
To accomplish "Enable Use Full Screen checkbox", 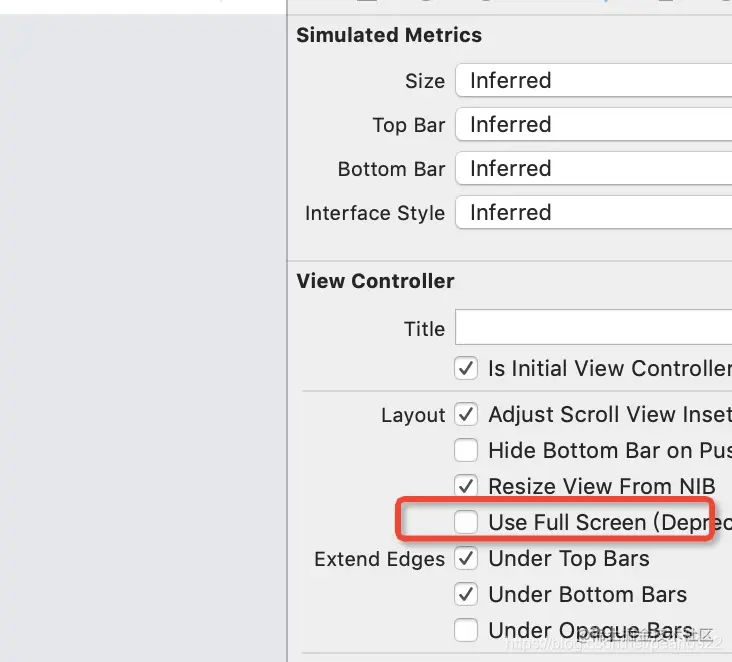I will coord(466,522).
